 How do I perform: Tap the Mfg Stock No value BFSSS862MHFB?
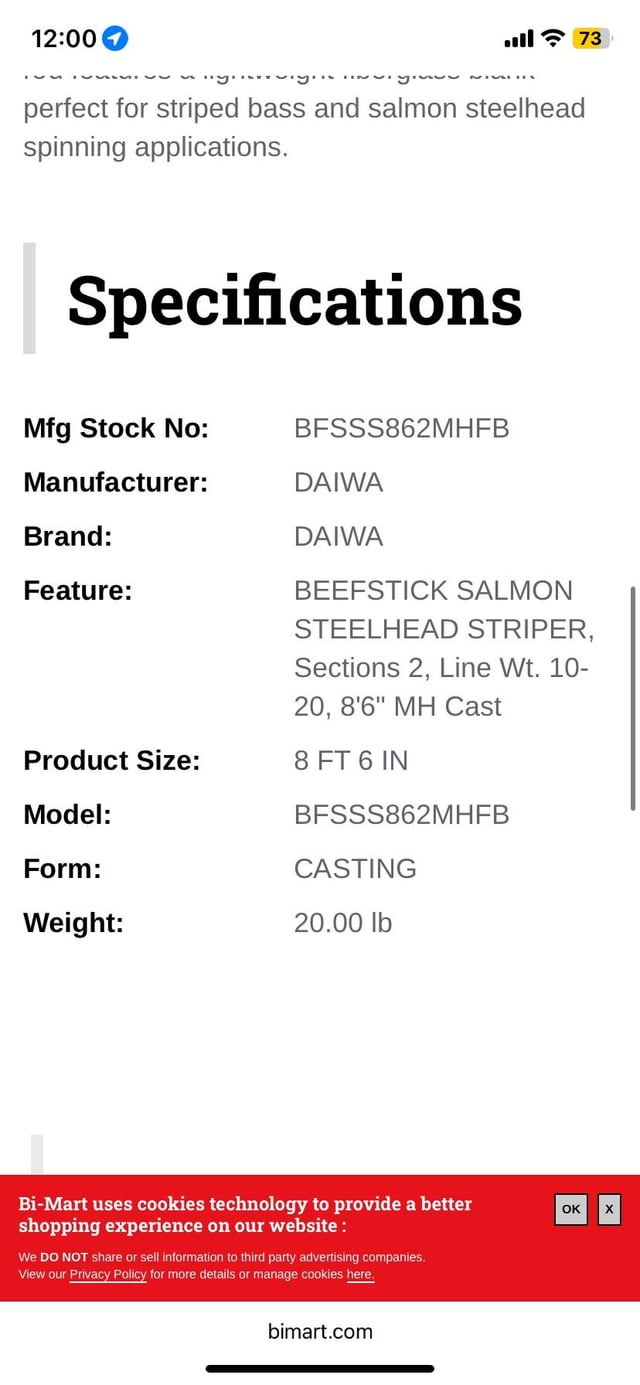tap(401, 428)
